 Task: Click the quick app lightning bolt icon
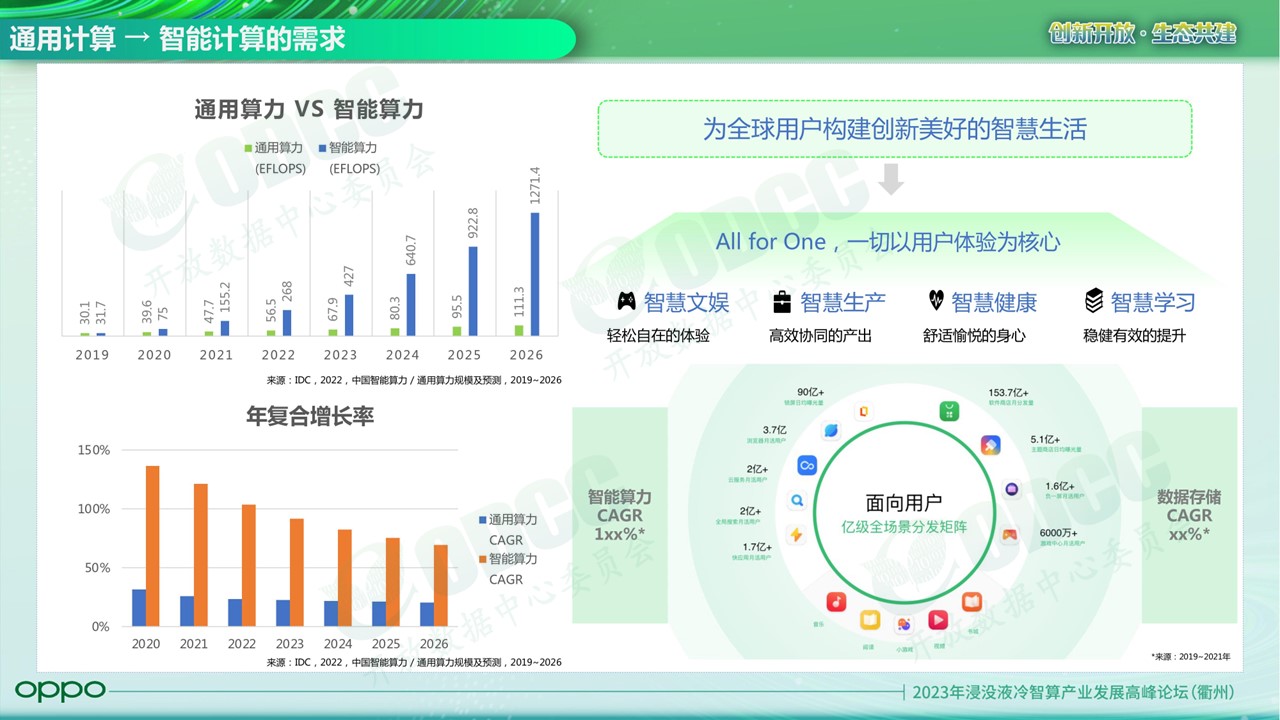(797, 535)
